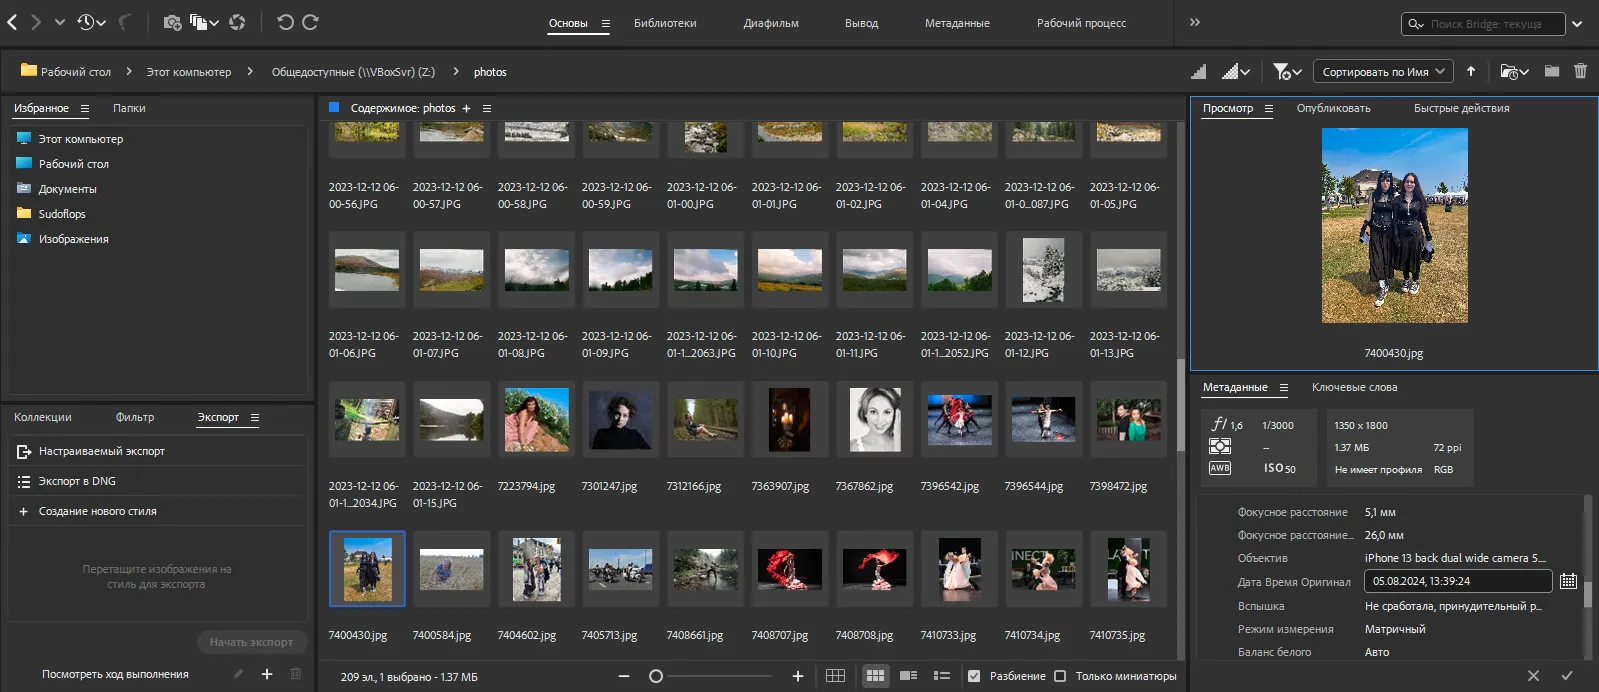Click Создание нового стиля

[x=97, y=511]
